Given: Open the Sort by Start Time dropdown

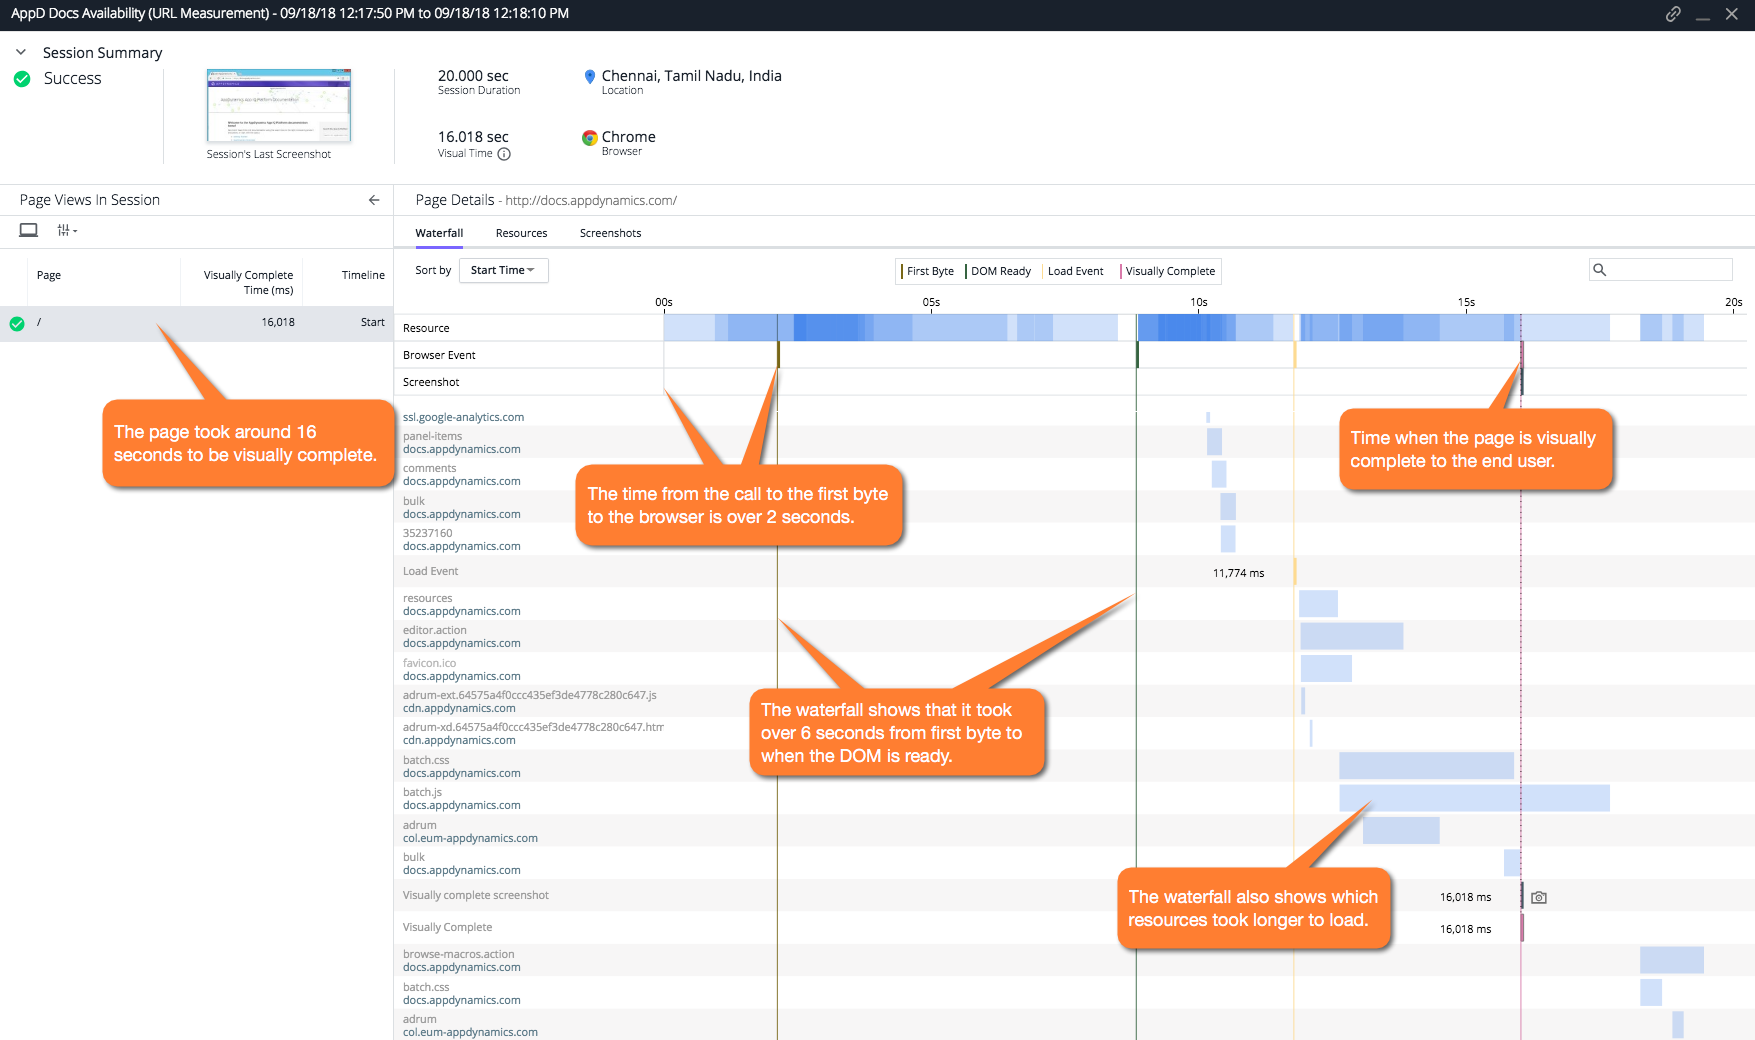Looking at the screenshot, I should pos(503,270).
